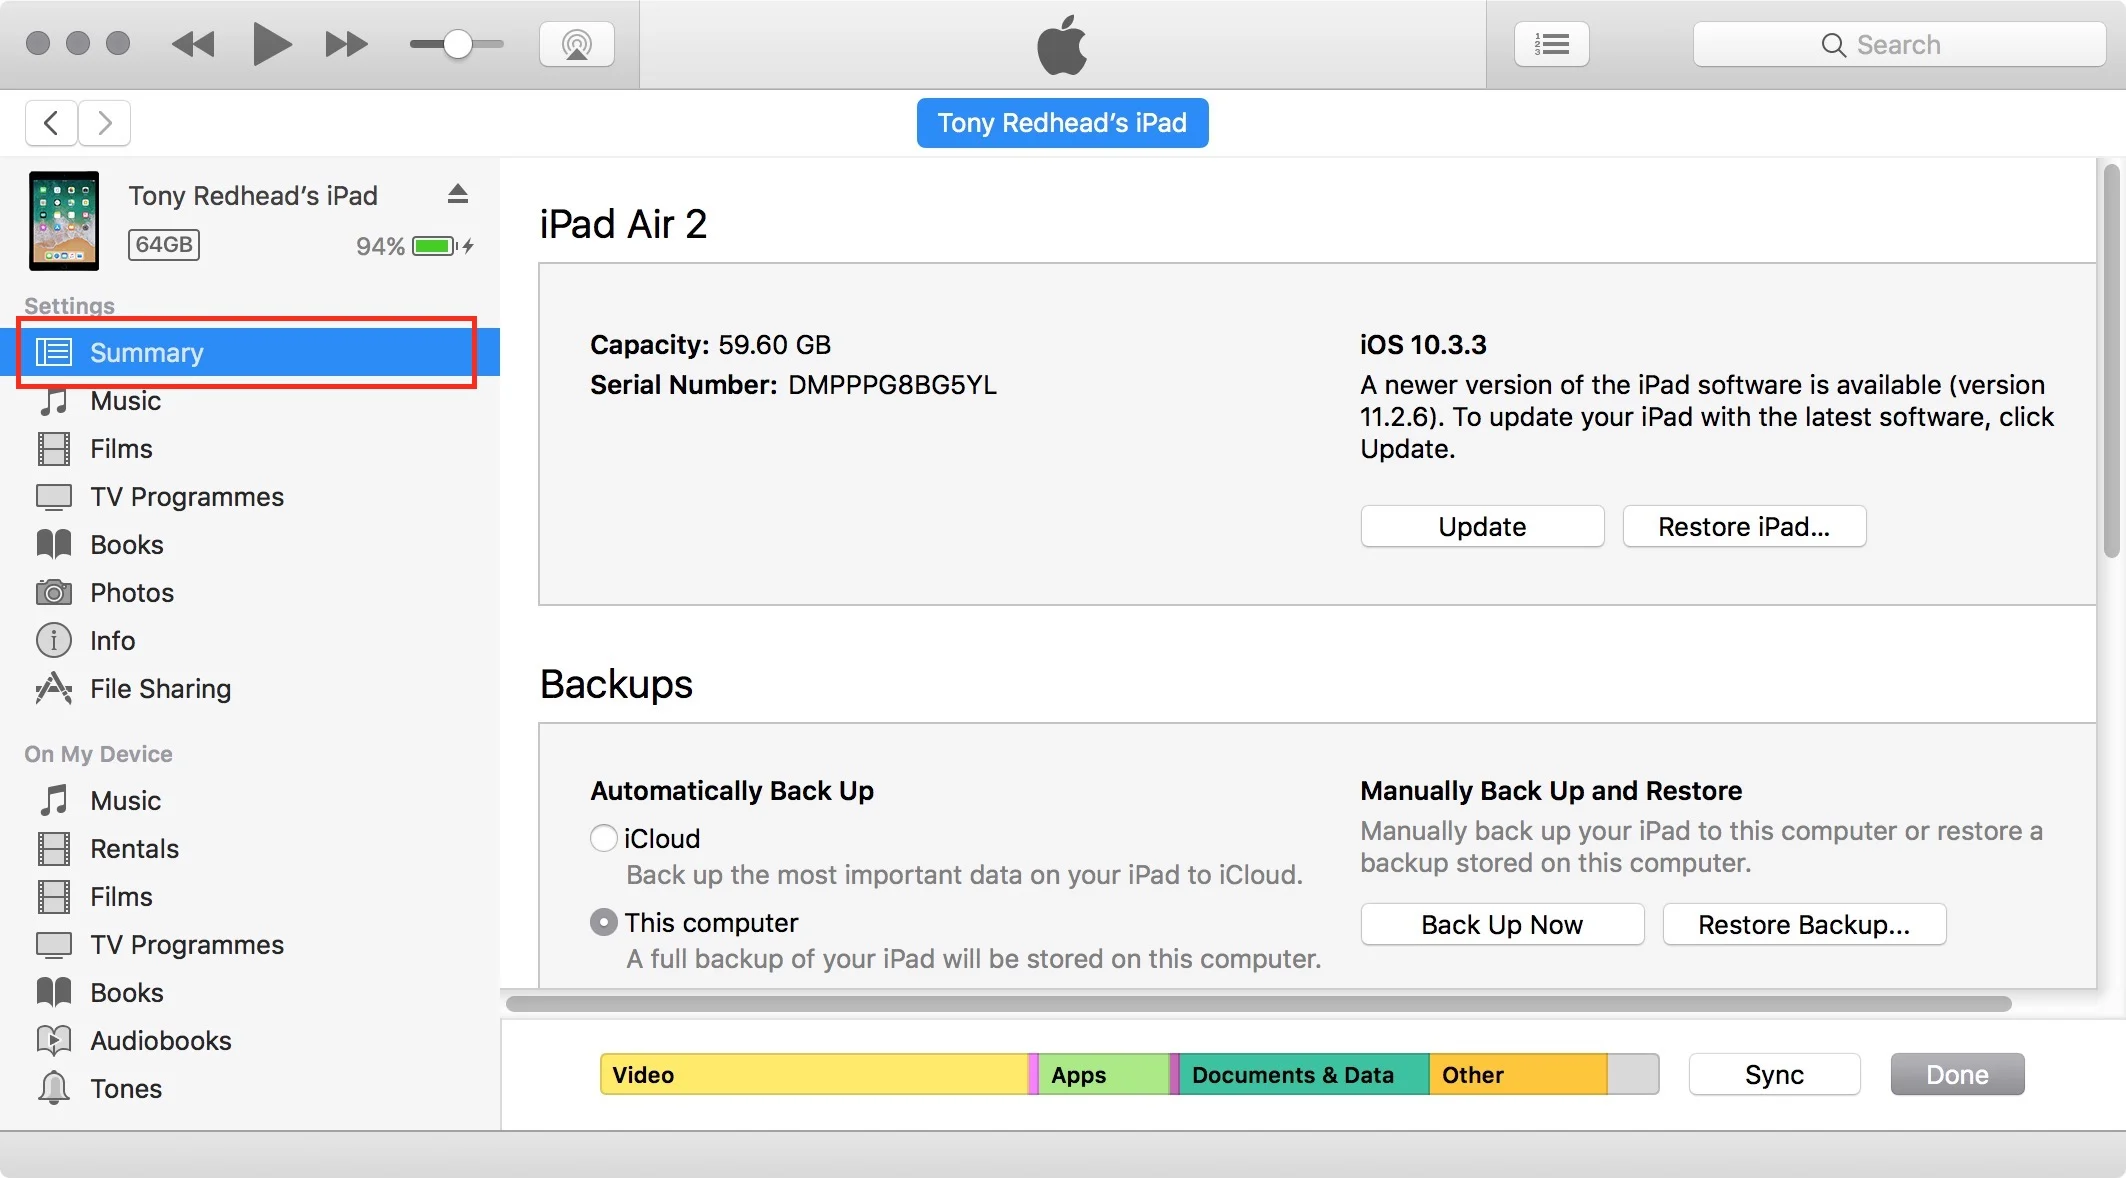The height and width of the screenshot is (1178, 2126).
Task: Click the Rentals film strip icon
Action: pyautogui.click(x=54, y=849)
